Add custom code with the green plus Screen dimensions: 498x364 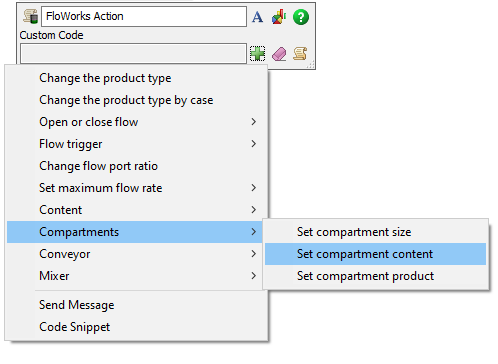[x=258, y=53]
